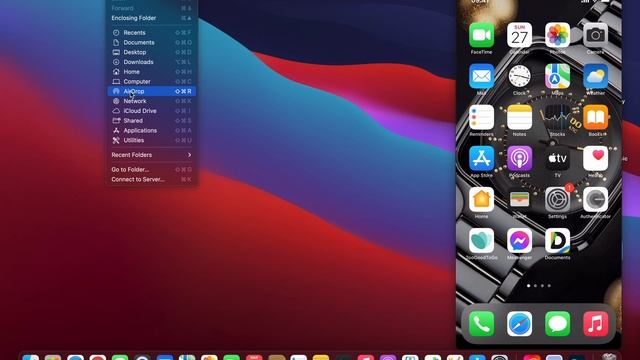The image size is (640, 360).
Task: Tap the Apple TV app icon
Action: pyautogui.click(x=557, y=158)
